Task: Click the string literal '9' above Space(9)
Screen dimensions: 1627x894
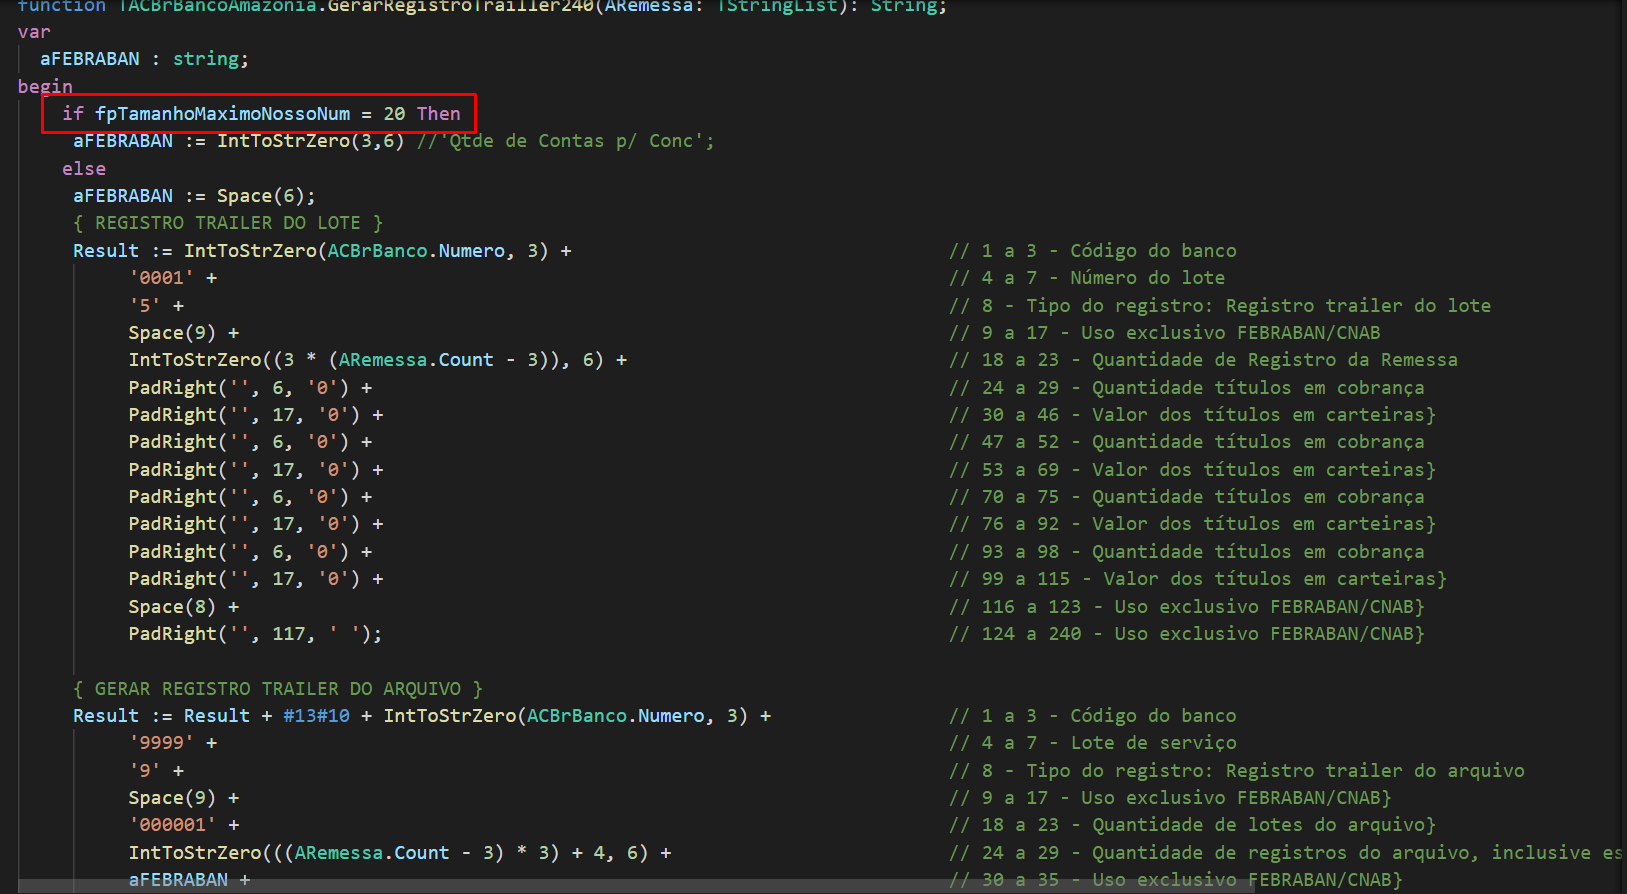Action: point(145,771)
